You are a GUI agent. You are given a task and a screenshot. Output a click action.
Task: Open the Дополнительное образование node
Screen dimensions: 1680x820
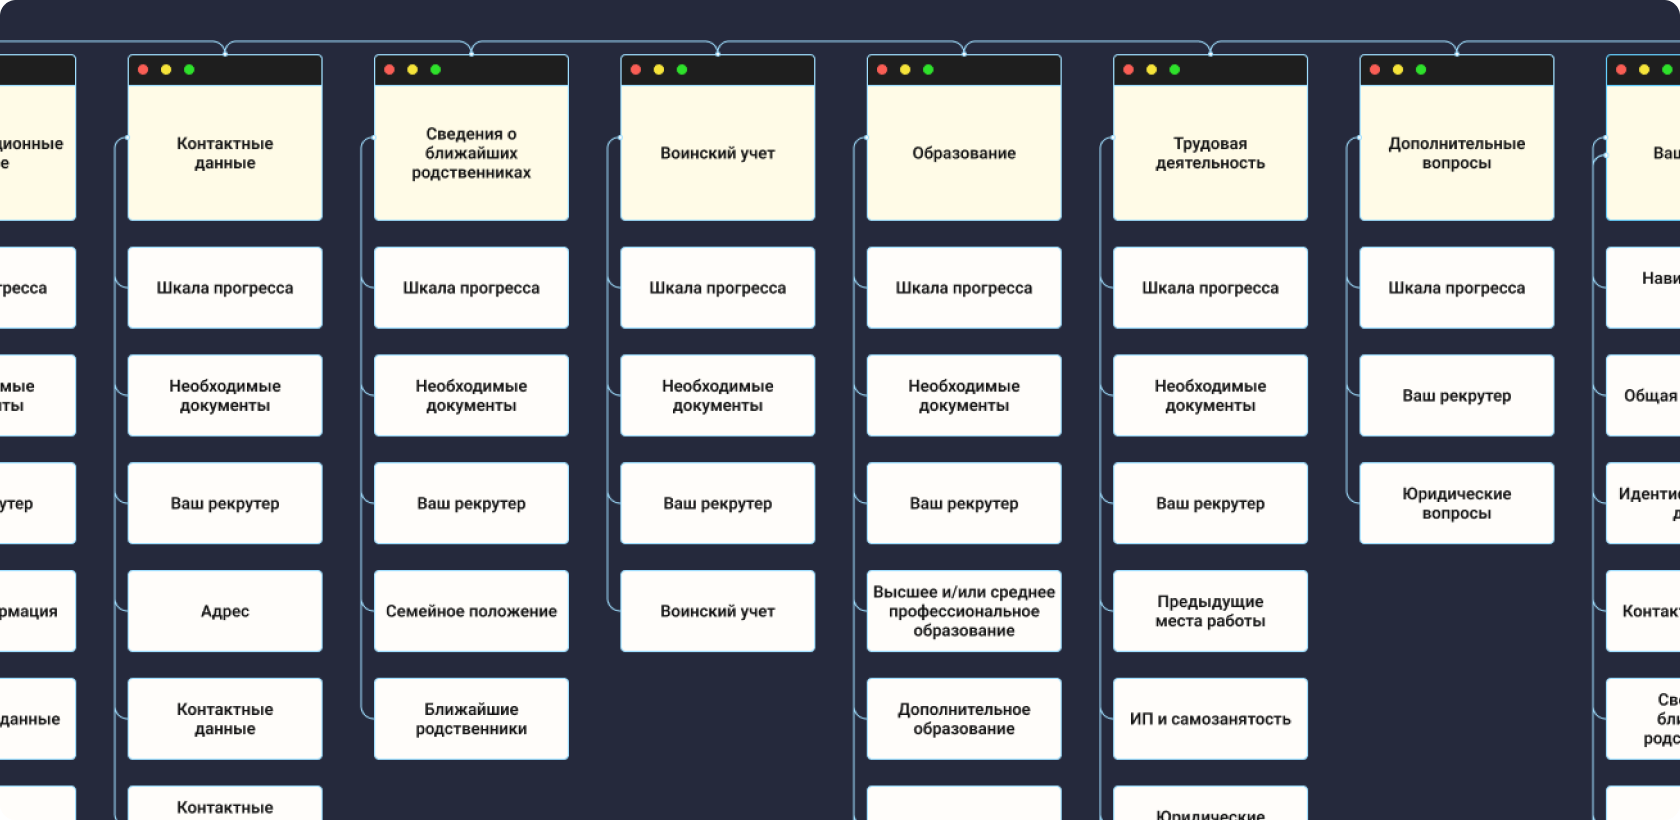963,719
